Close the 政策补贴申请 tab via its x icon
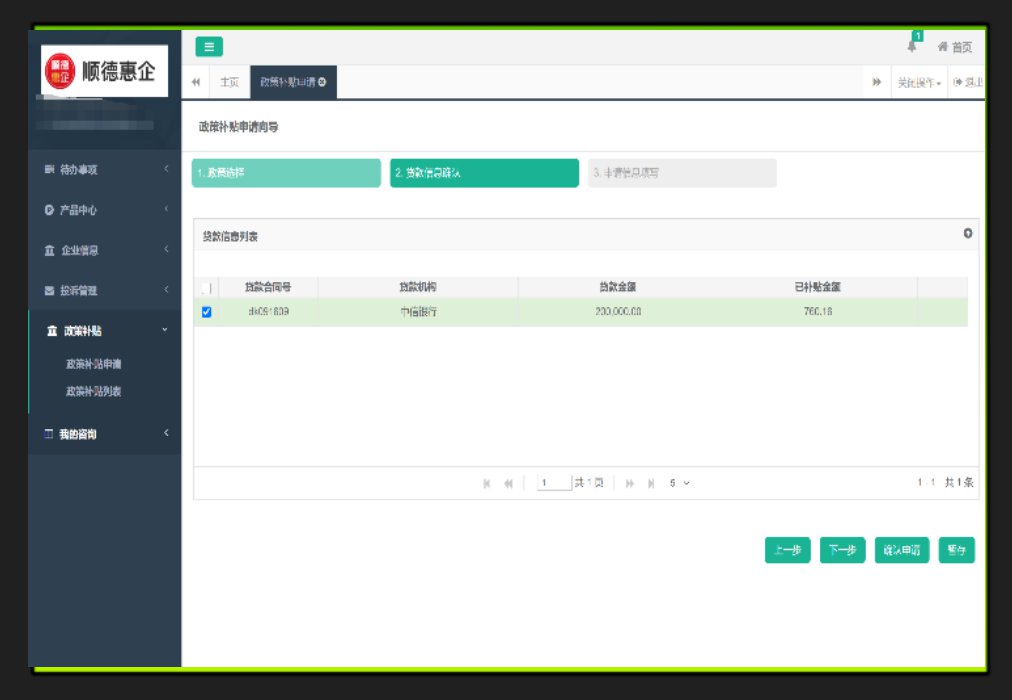The height and width of the screenshot is (700, 1012). [322, 82]
